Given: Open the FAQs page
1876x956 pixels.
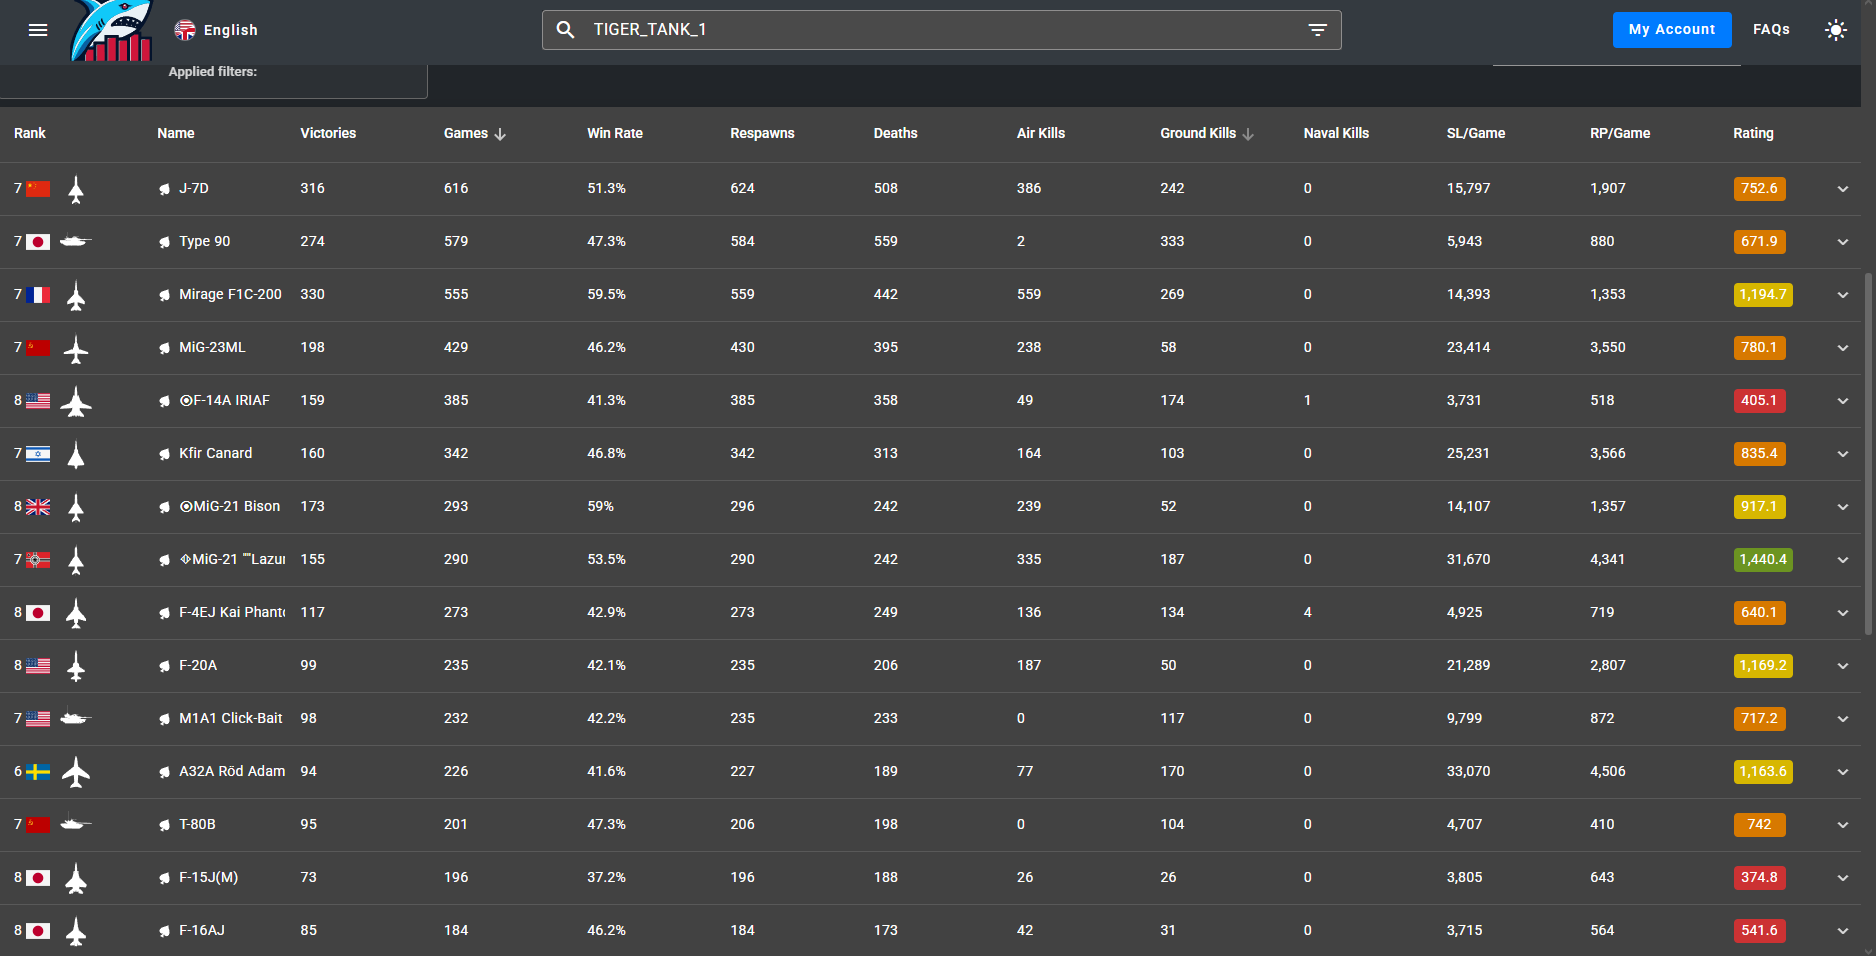Looking at the screenshot, I should click(1770, 30).
